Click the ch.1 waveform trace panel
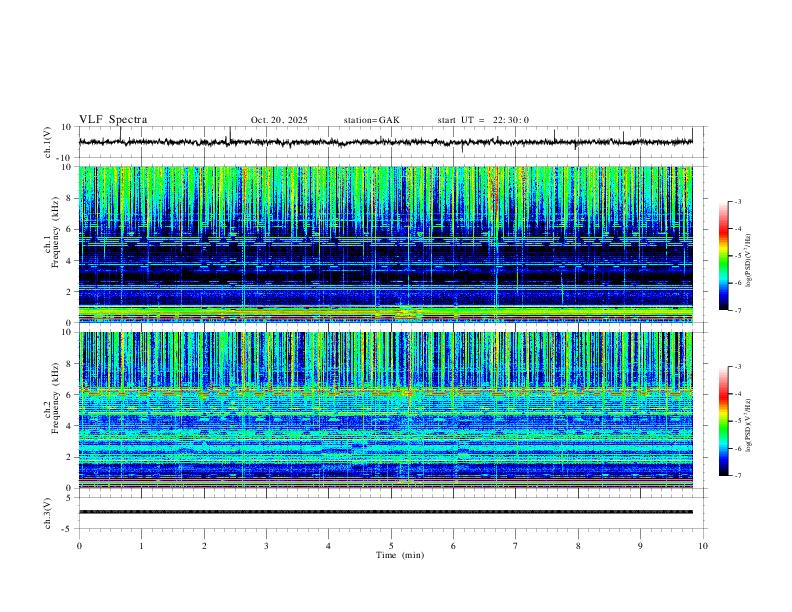This screenshot has width=792, height=612. pyautogui.click(x=390, y=142)
